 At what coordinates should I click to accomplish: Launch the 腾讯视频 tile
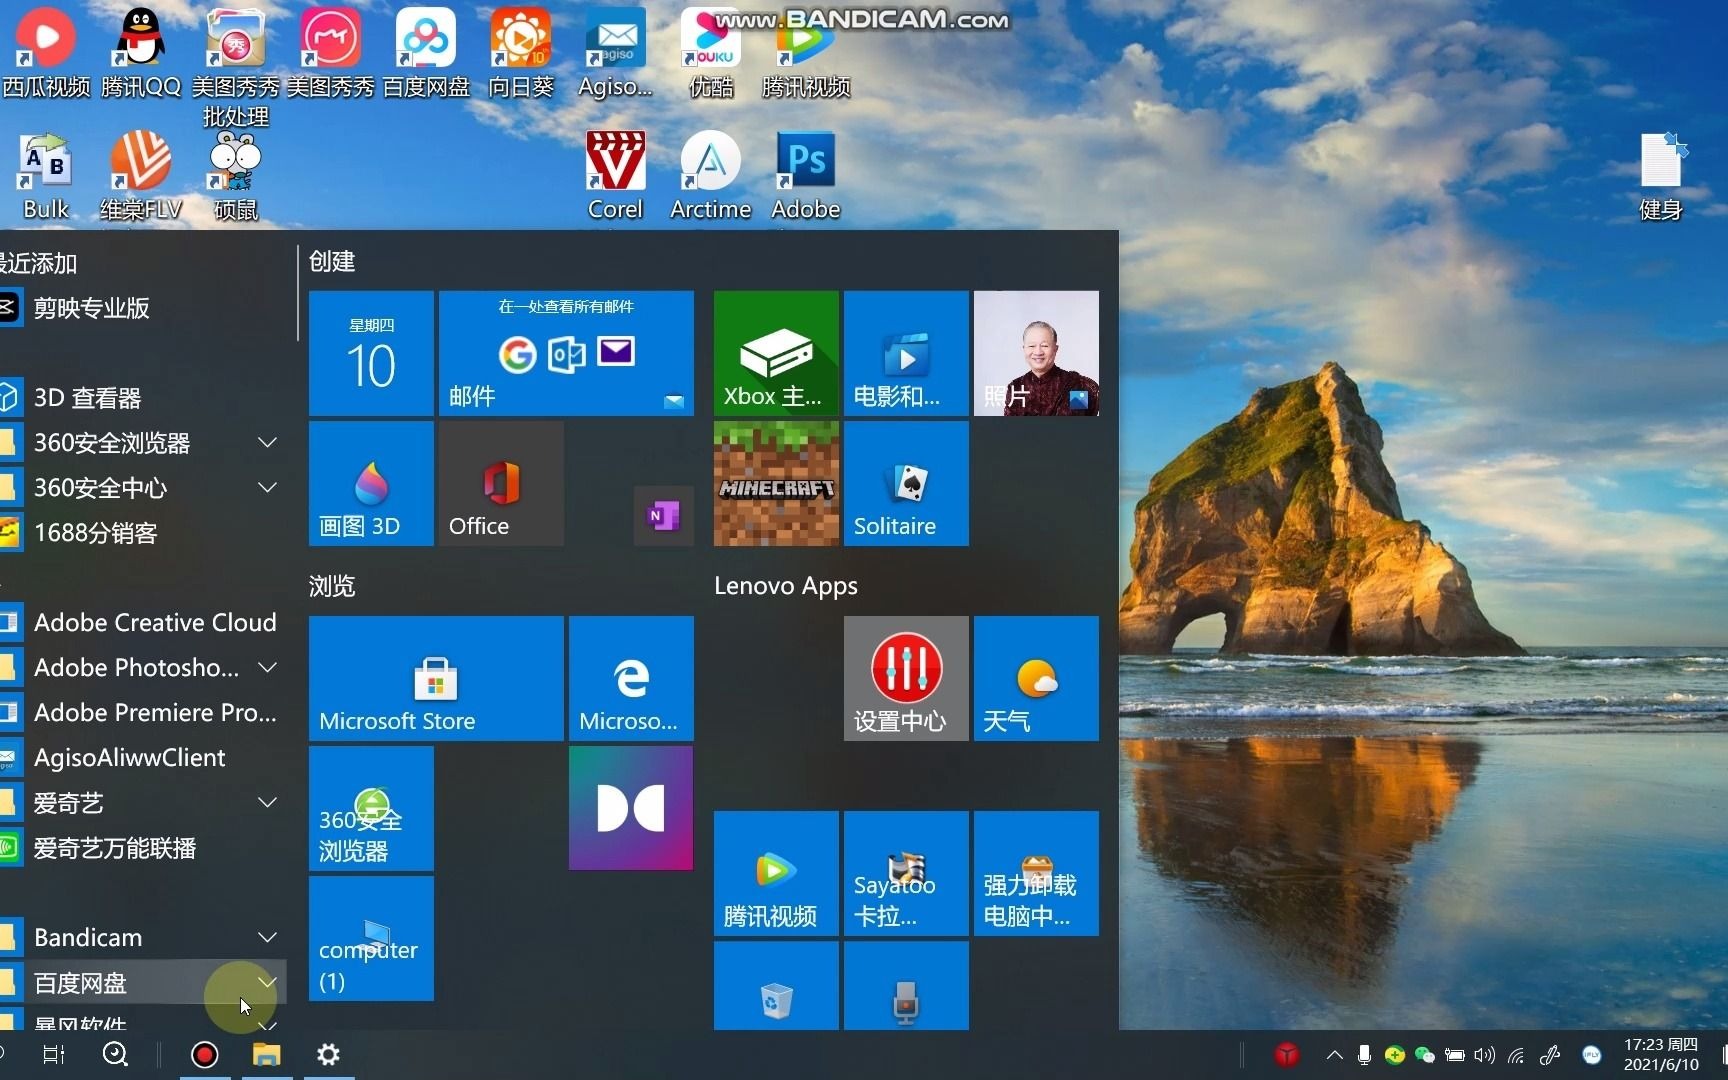[776, 873]
